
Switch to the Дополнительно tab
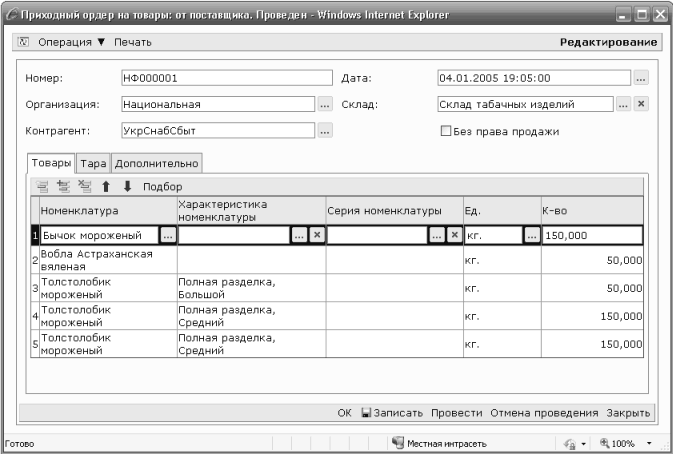[157, 163]
